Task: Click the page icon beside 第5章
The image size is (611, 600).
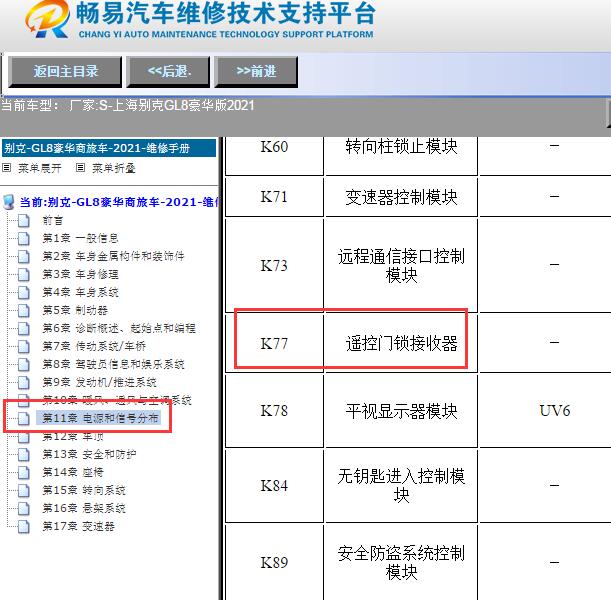Action: 24,311
